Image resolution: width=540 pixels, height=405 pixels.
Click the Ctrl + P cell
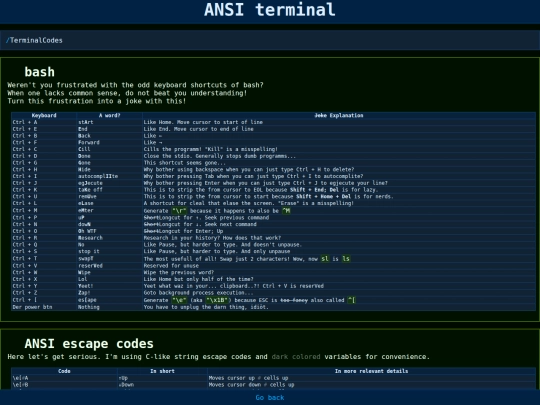[x=44, y=218]
